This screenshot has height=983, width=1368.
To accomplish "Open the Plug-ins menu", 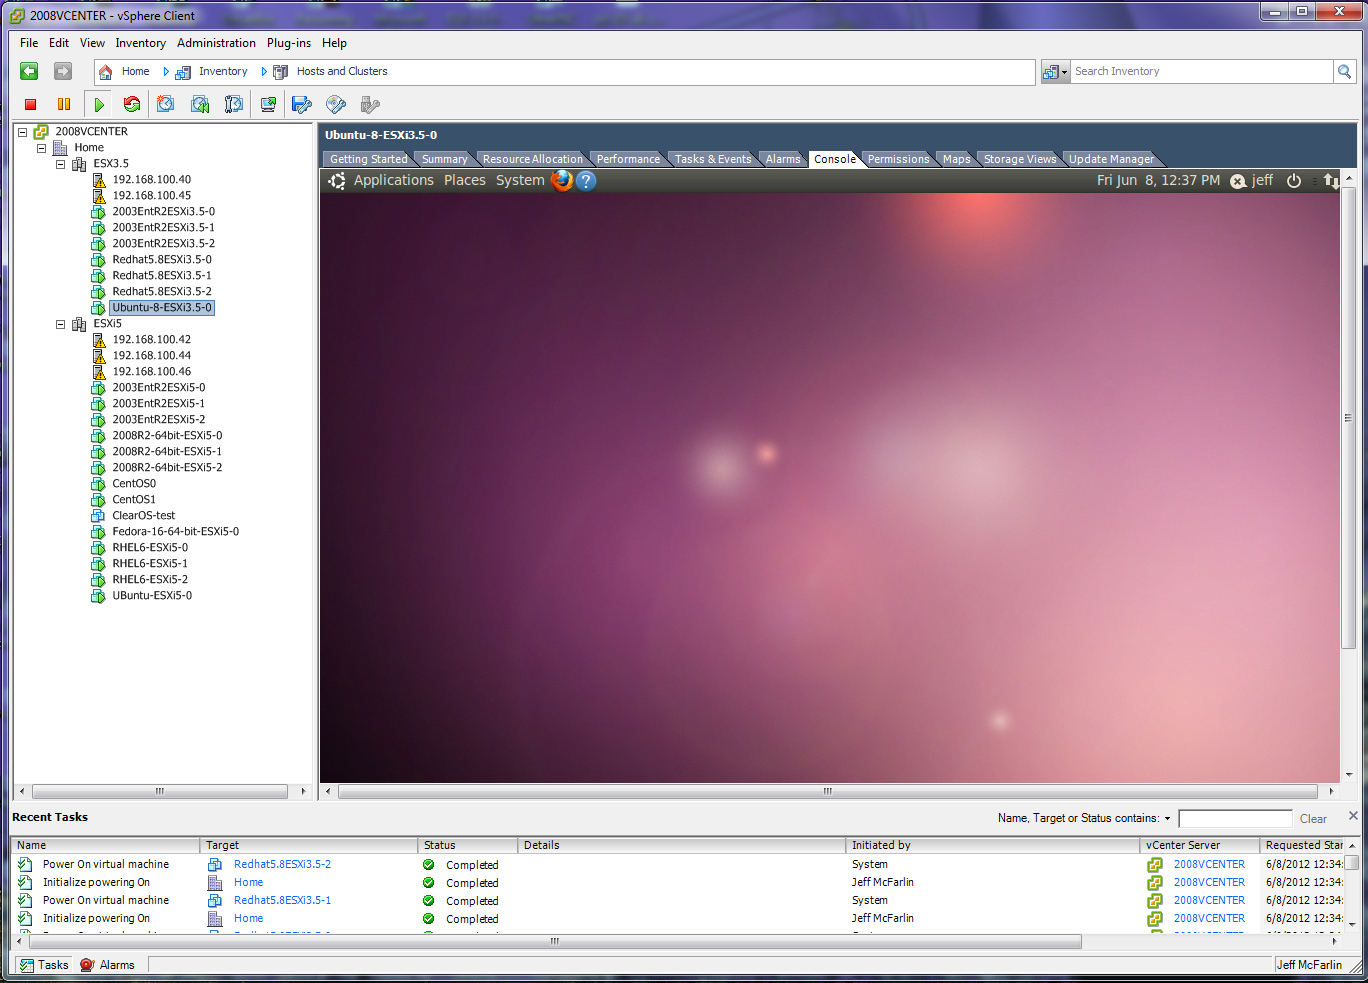I will coord(288,43).
